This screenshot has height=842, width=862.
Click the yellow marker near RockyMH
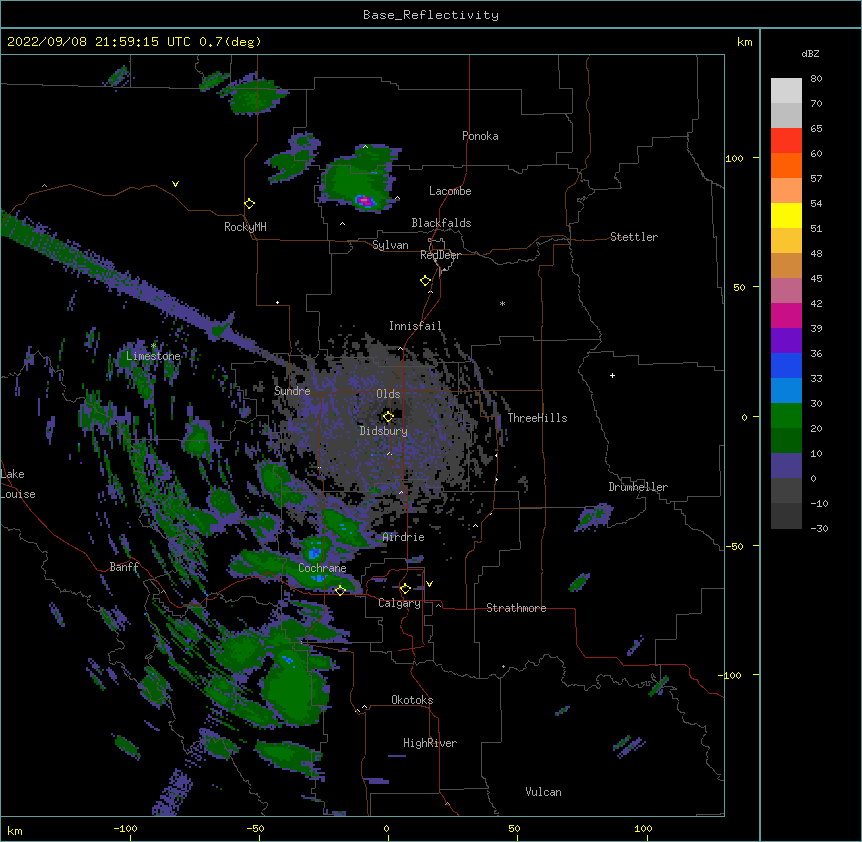(x=250, y=204)
